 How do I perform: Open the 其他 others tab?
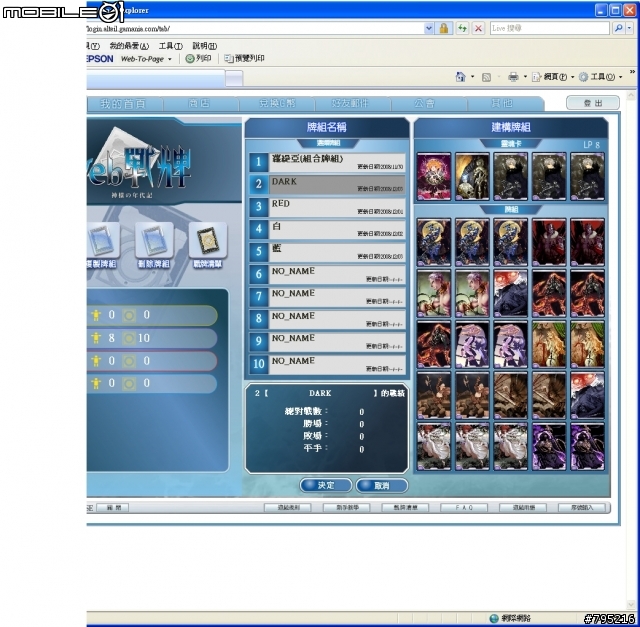point(502,104)
